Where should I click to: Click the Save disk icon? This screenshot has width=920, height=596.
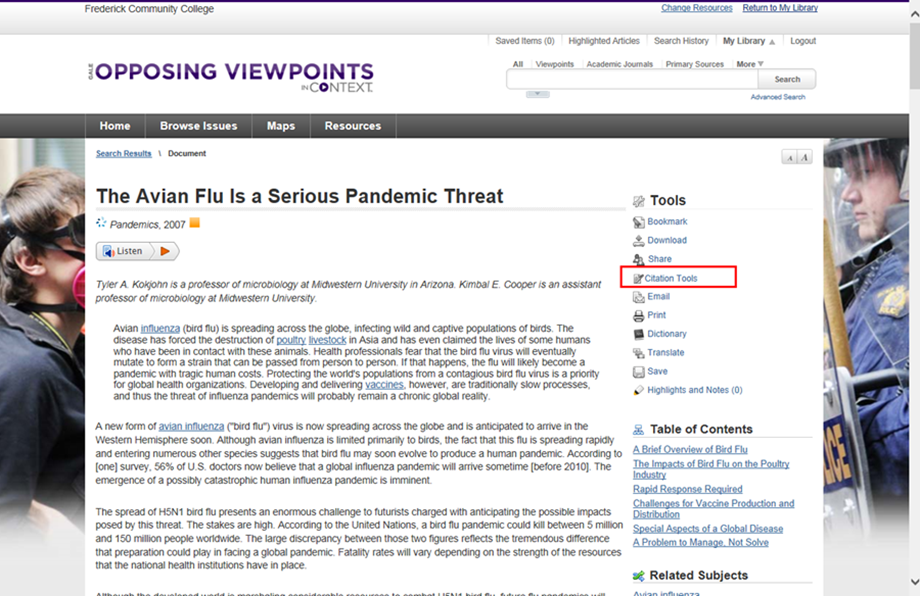coord(638,372)
